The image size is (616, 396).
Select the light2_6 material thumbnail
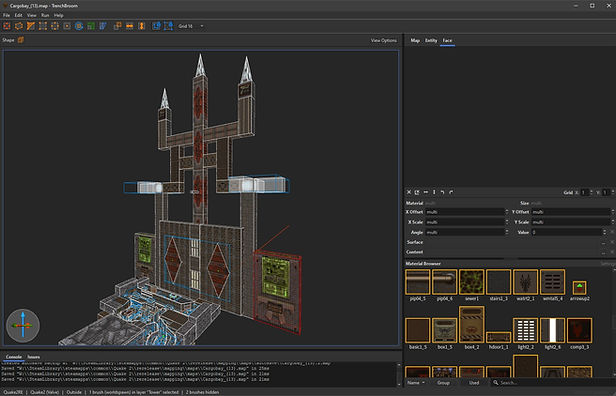click(552, 330)
